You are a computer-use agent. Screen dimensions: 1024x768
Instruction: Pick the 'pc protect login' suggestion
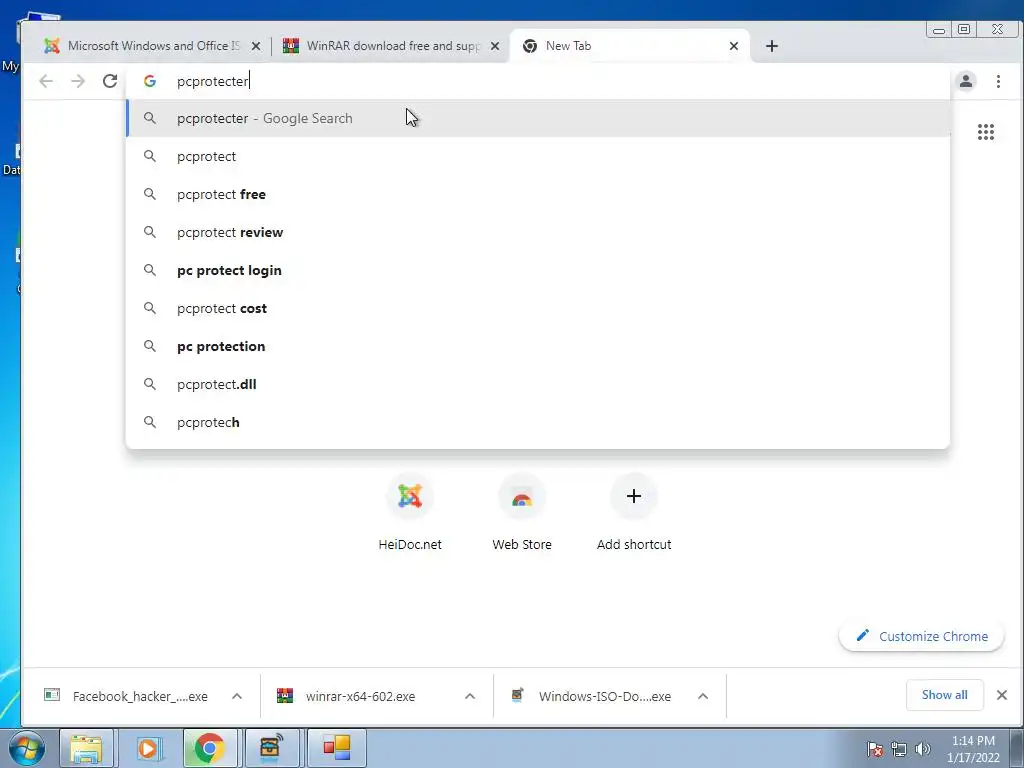coord(538,270)
